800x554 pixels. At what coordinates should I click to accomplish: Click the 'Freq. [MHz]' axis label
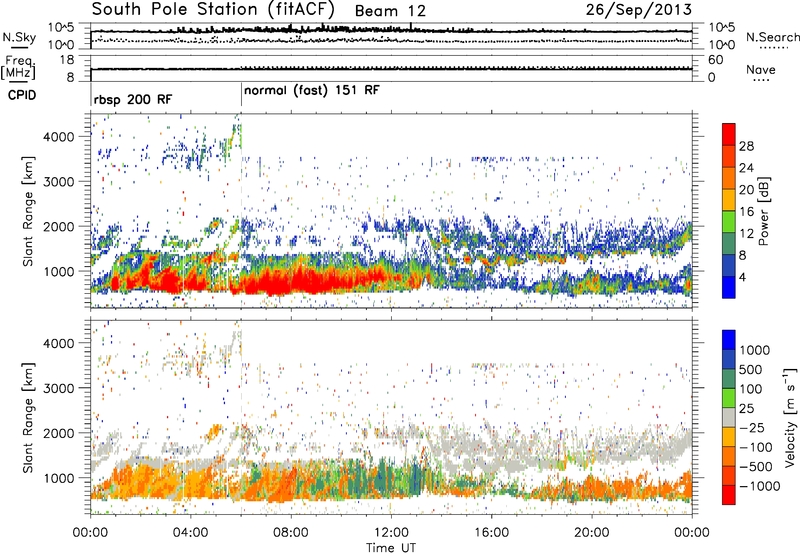(x=18, y=68)
